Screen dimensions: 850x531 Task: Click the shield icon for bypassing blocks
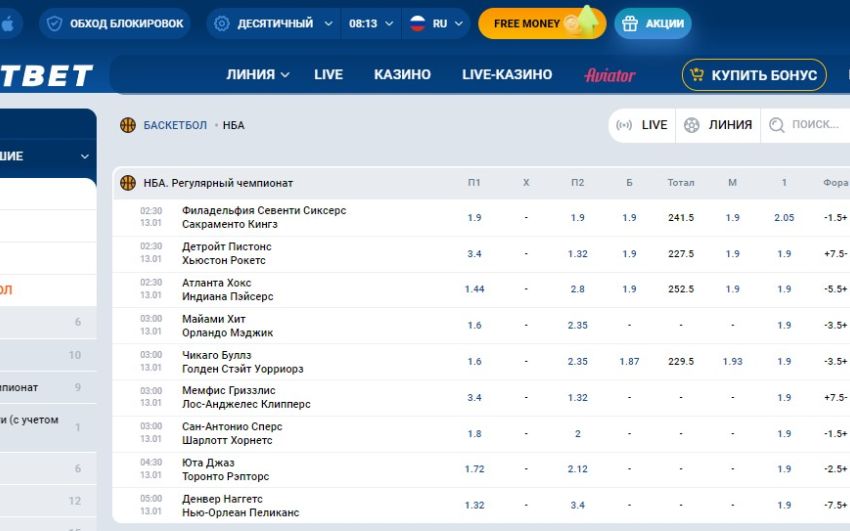click(54, 24)
